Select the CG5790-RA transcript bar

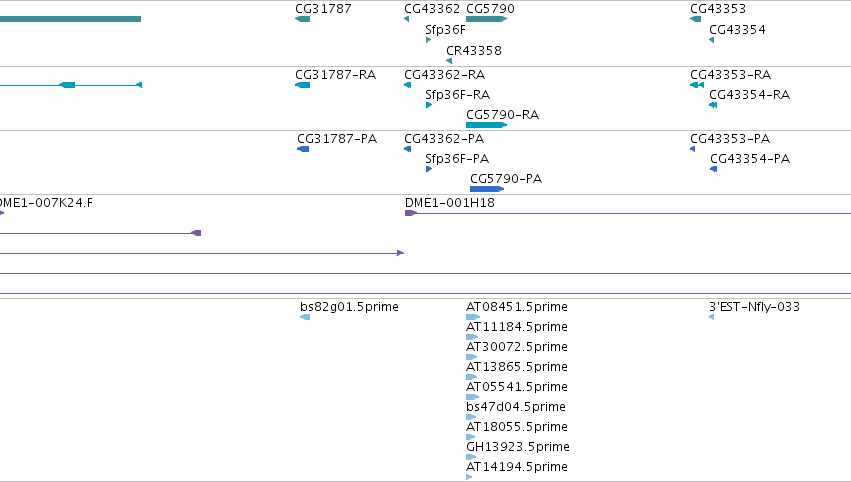[x=486, y=125]
